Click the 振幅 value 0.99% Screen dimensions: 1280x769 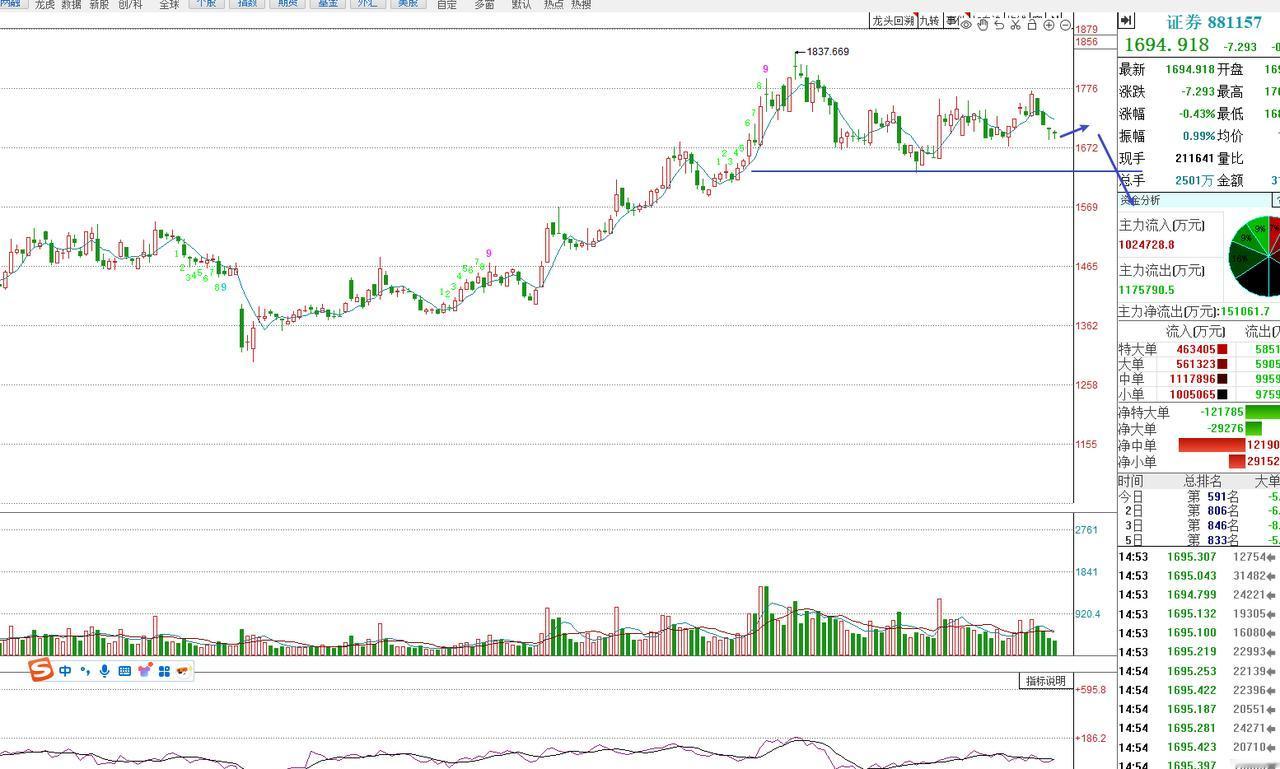click(1197, 136)
